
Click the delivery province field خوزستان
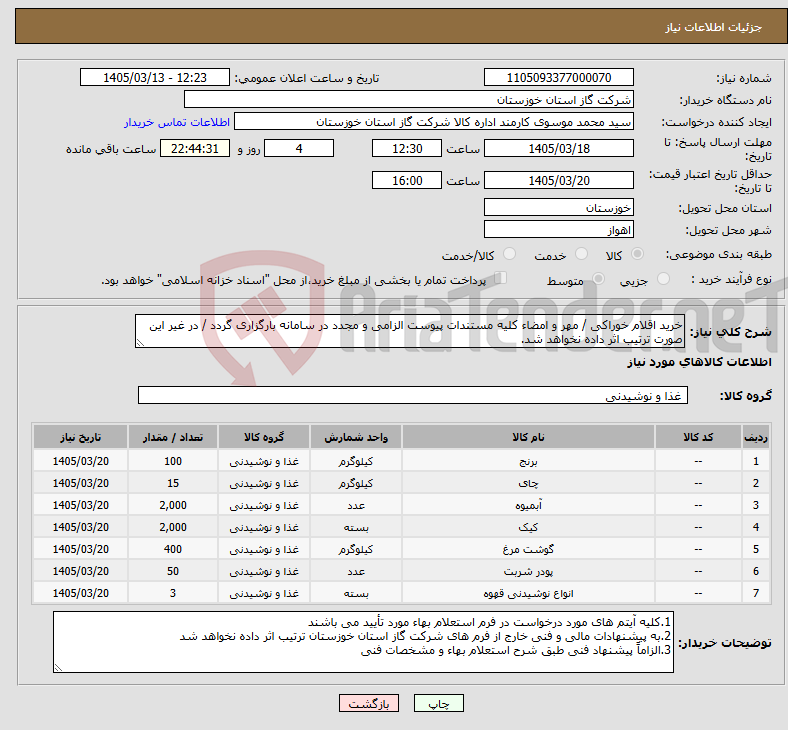point(558,207)
